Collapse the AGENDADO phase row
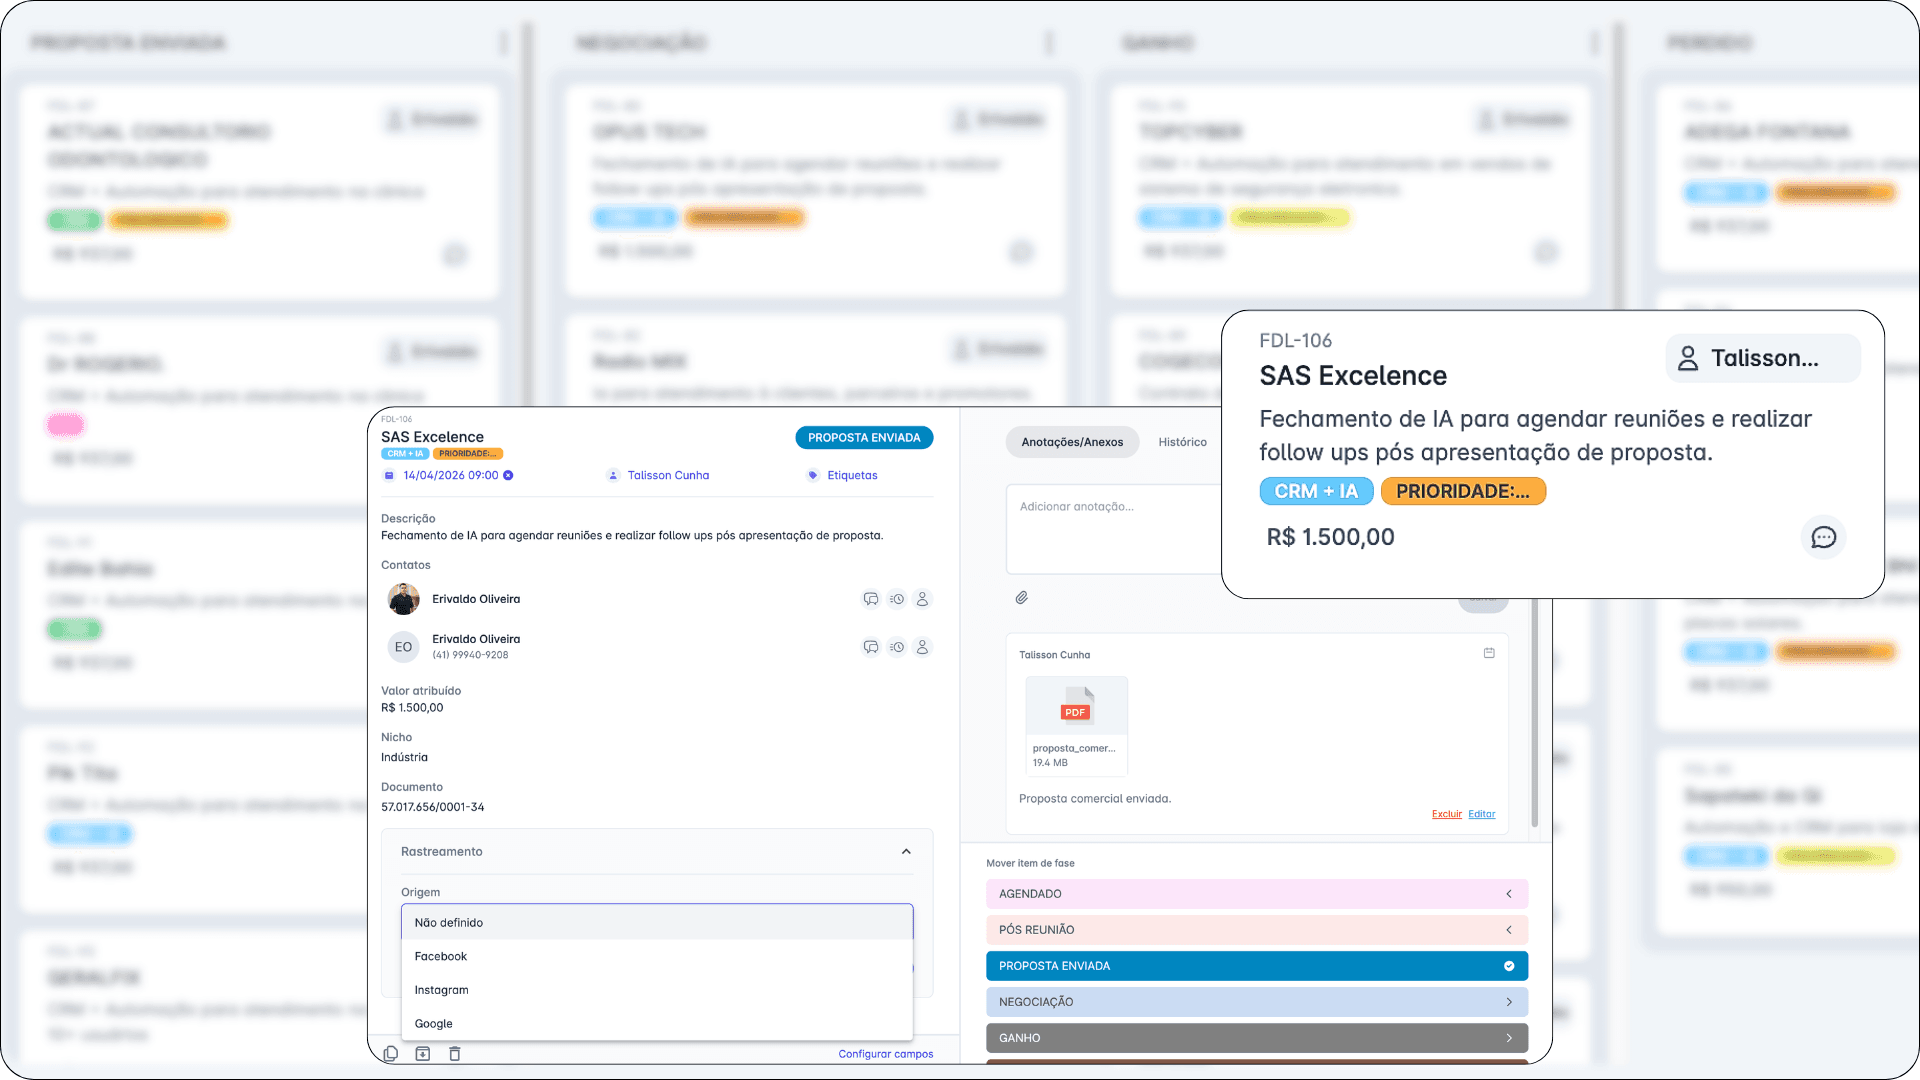The width and height of the screenshot is (1920, 1080). click(x=1510, y=894)
